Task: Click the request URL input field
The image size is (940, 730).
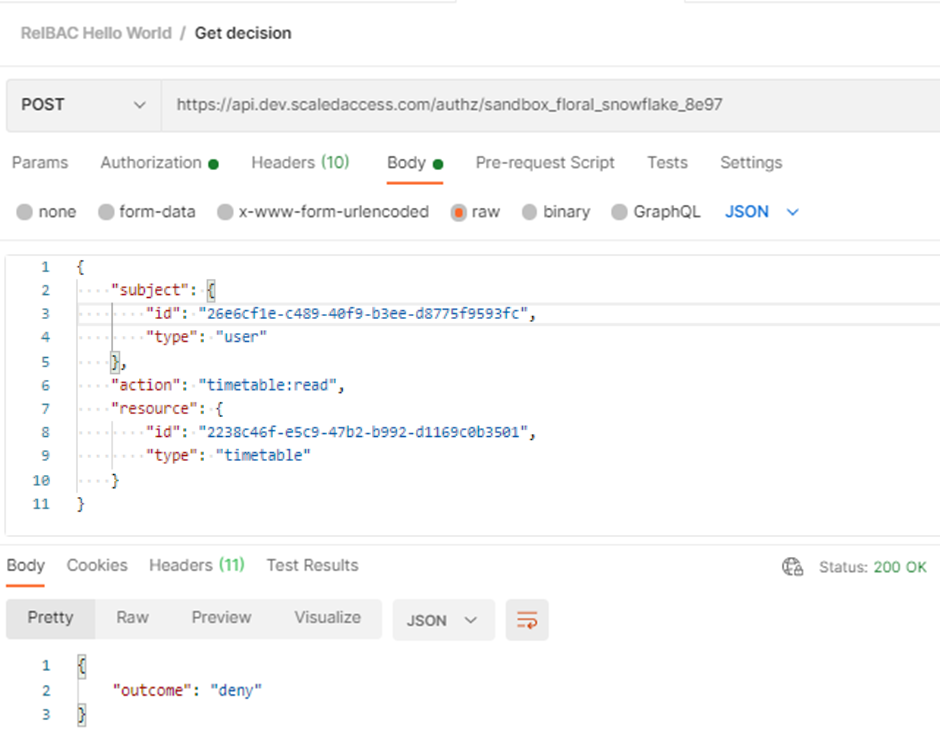Action: point(550,104)
